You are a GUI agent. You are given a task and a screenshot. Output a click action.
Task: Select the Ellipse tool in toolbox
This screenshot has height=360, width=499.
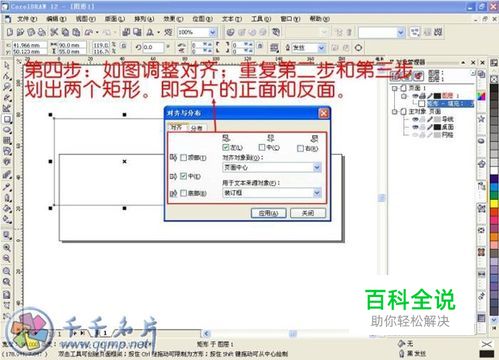[7, 130]
